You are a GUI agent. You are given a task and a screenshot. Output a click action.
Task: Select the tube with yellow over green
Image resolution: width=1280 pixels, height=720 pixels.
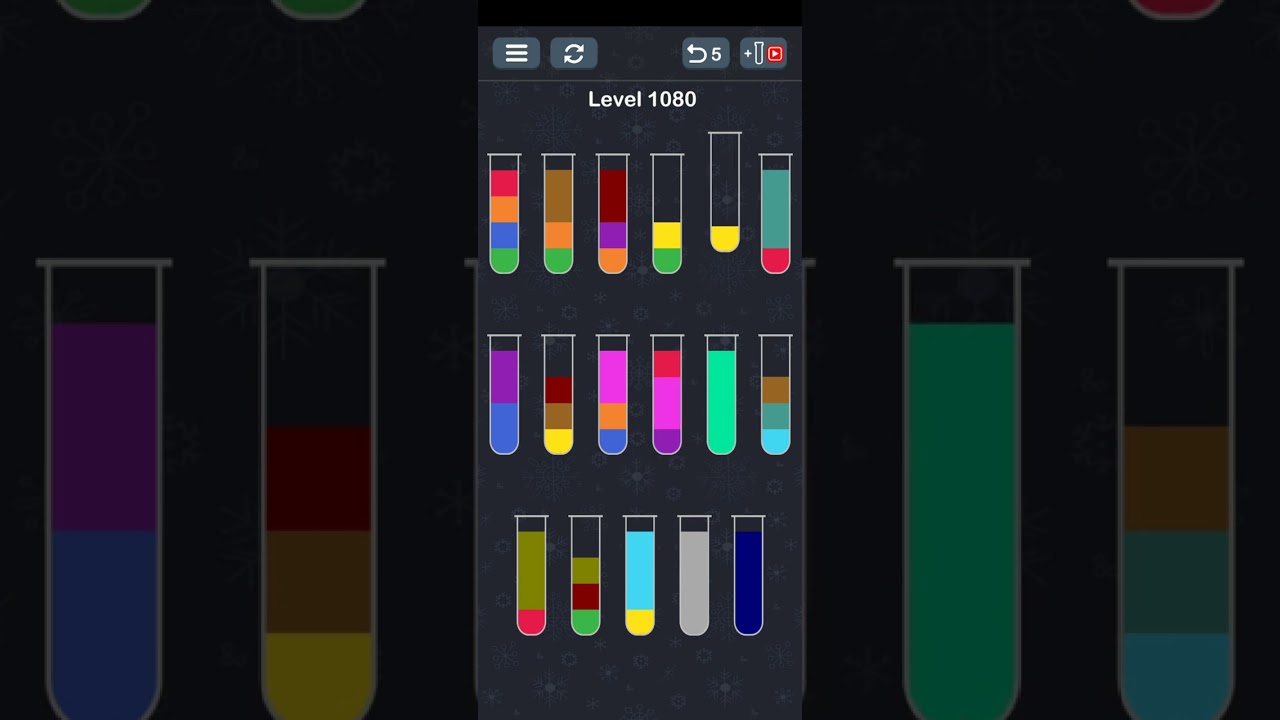667,214
